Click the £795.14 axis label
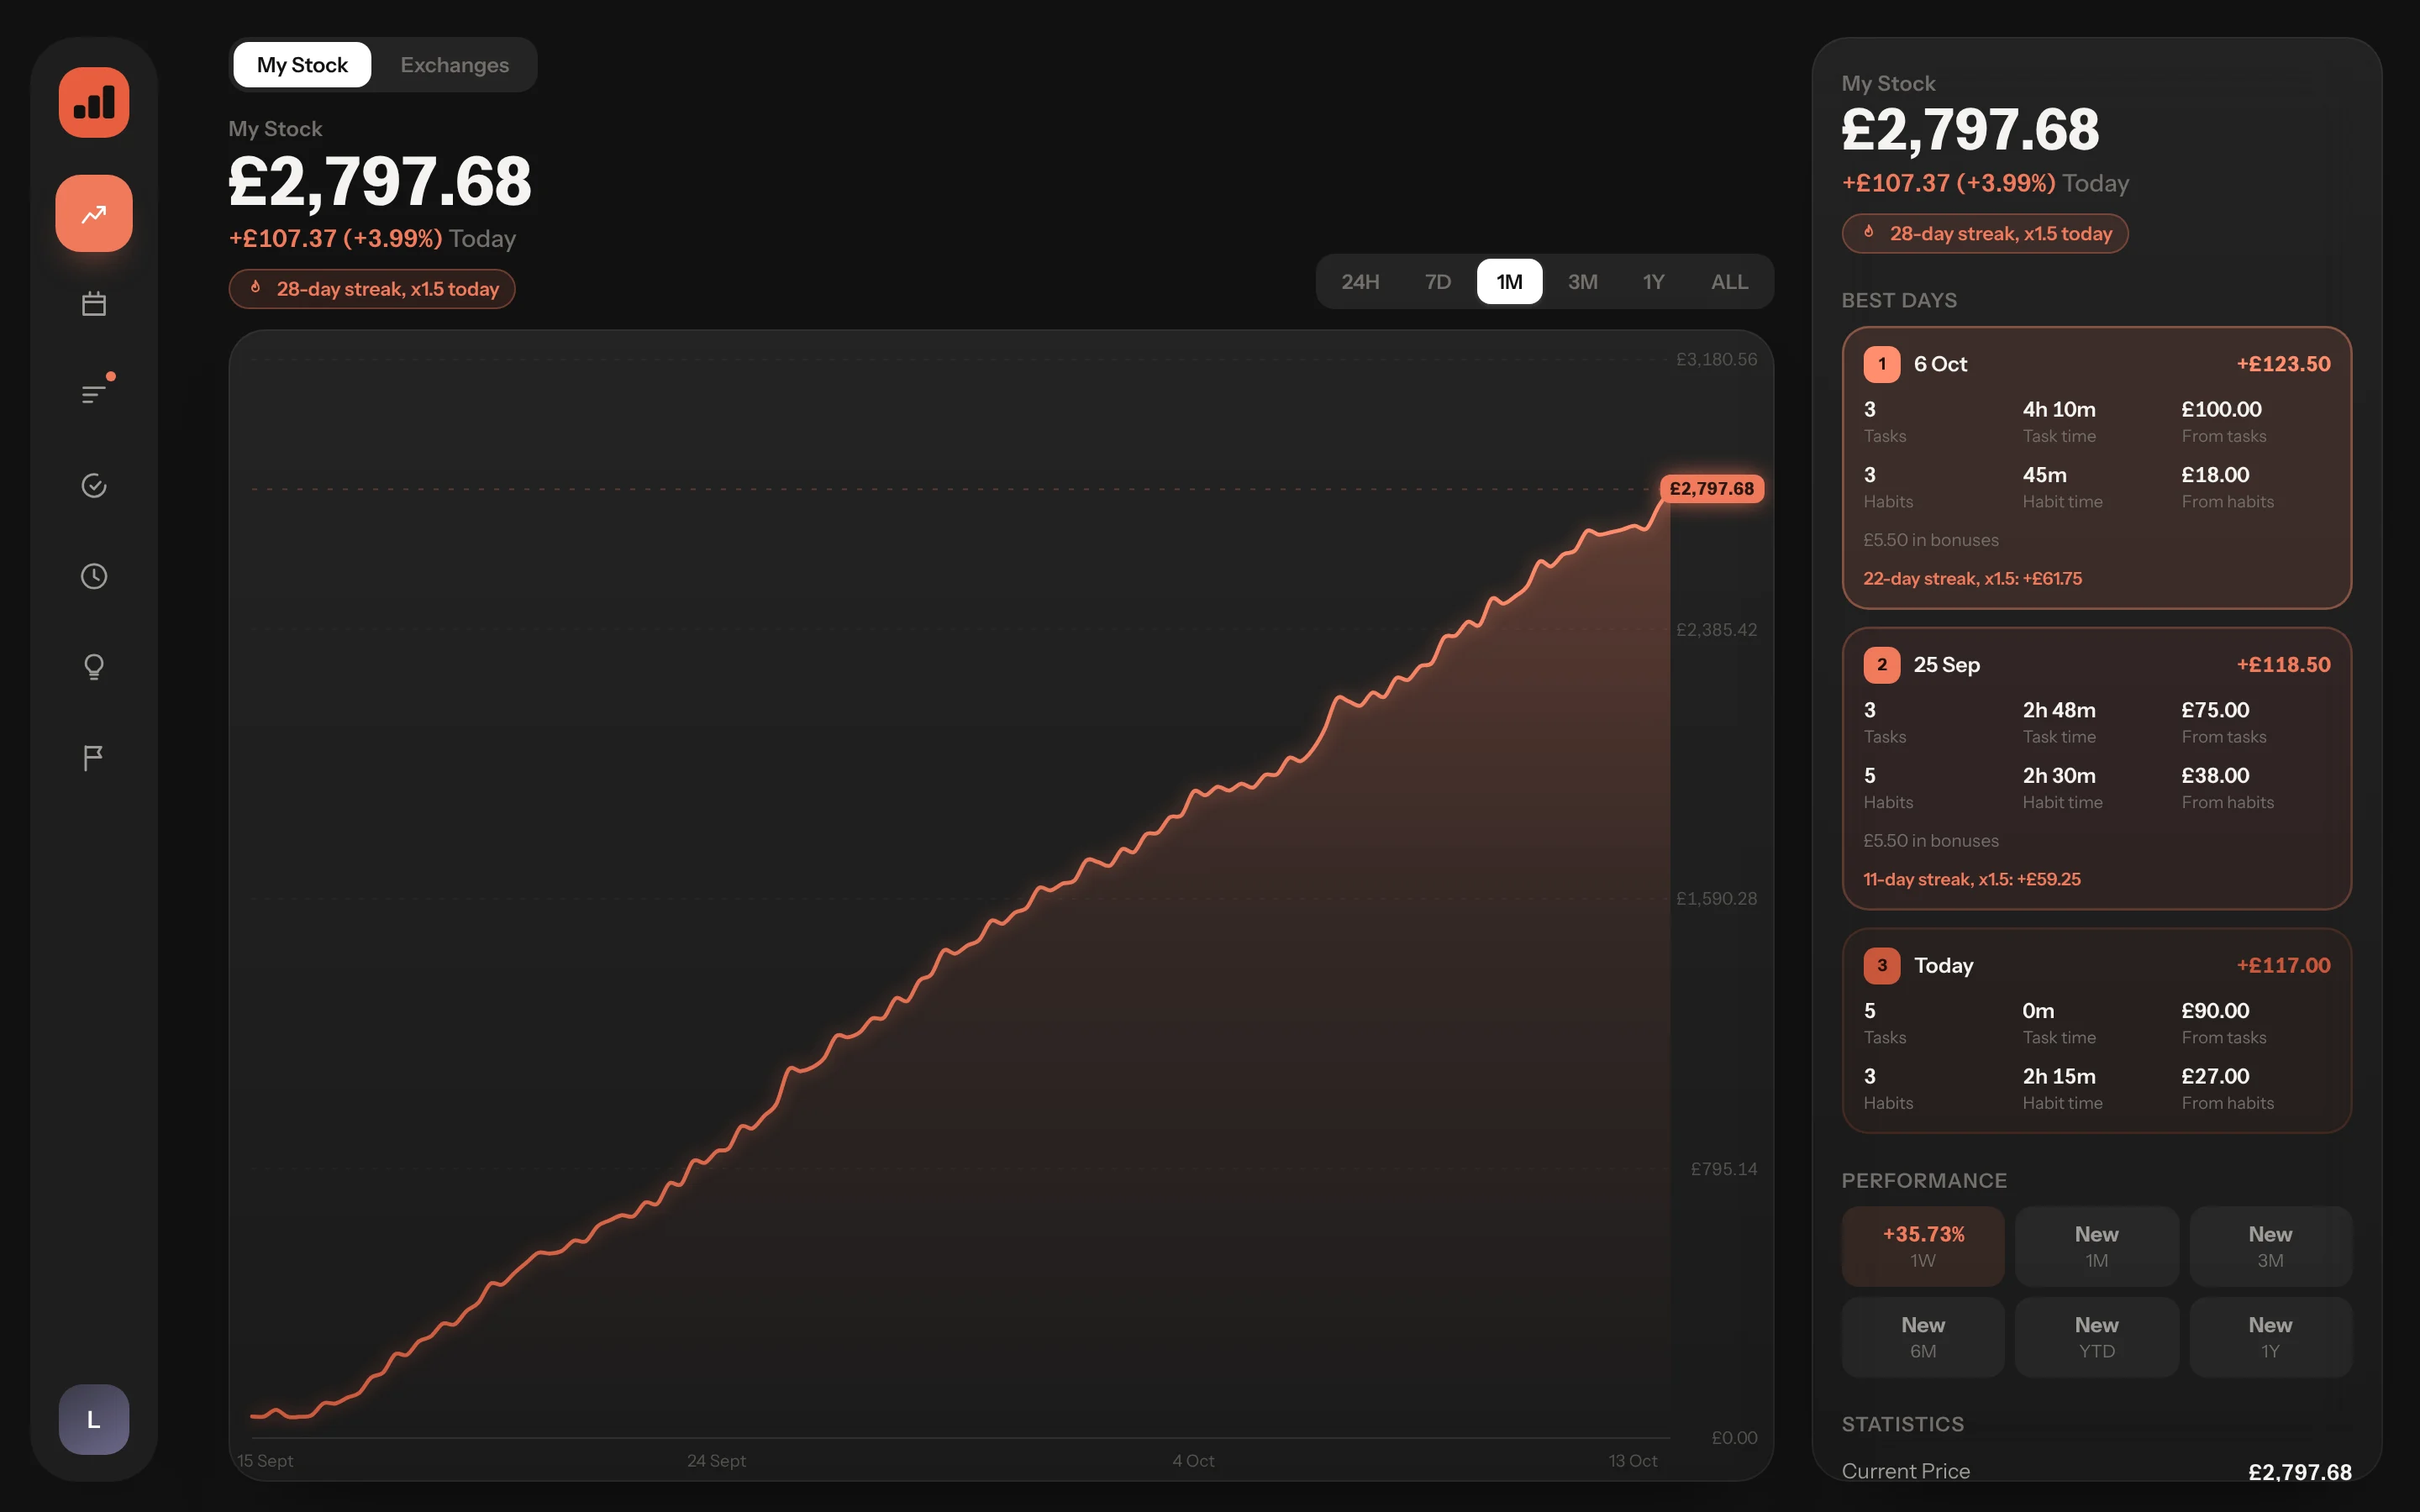 (x=1723, y=1169)
